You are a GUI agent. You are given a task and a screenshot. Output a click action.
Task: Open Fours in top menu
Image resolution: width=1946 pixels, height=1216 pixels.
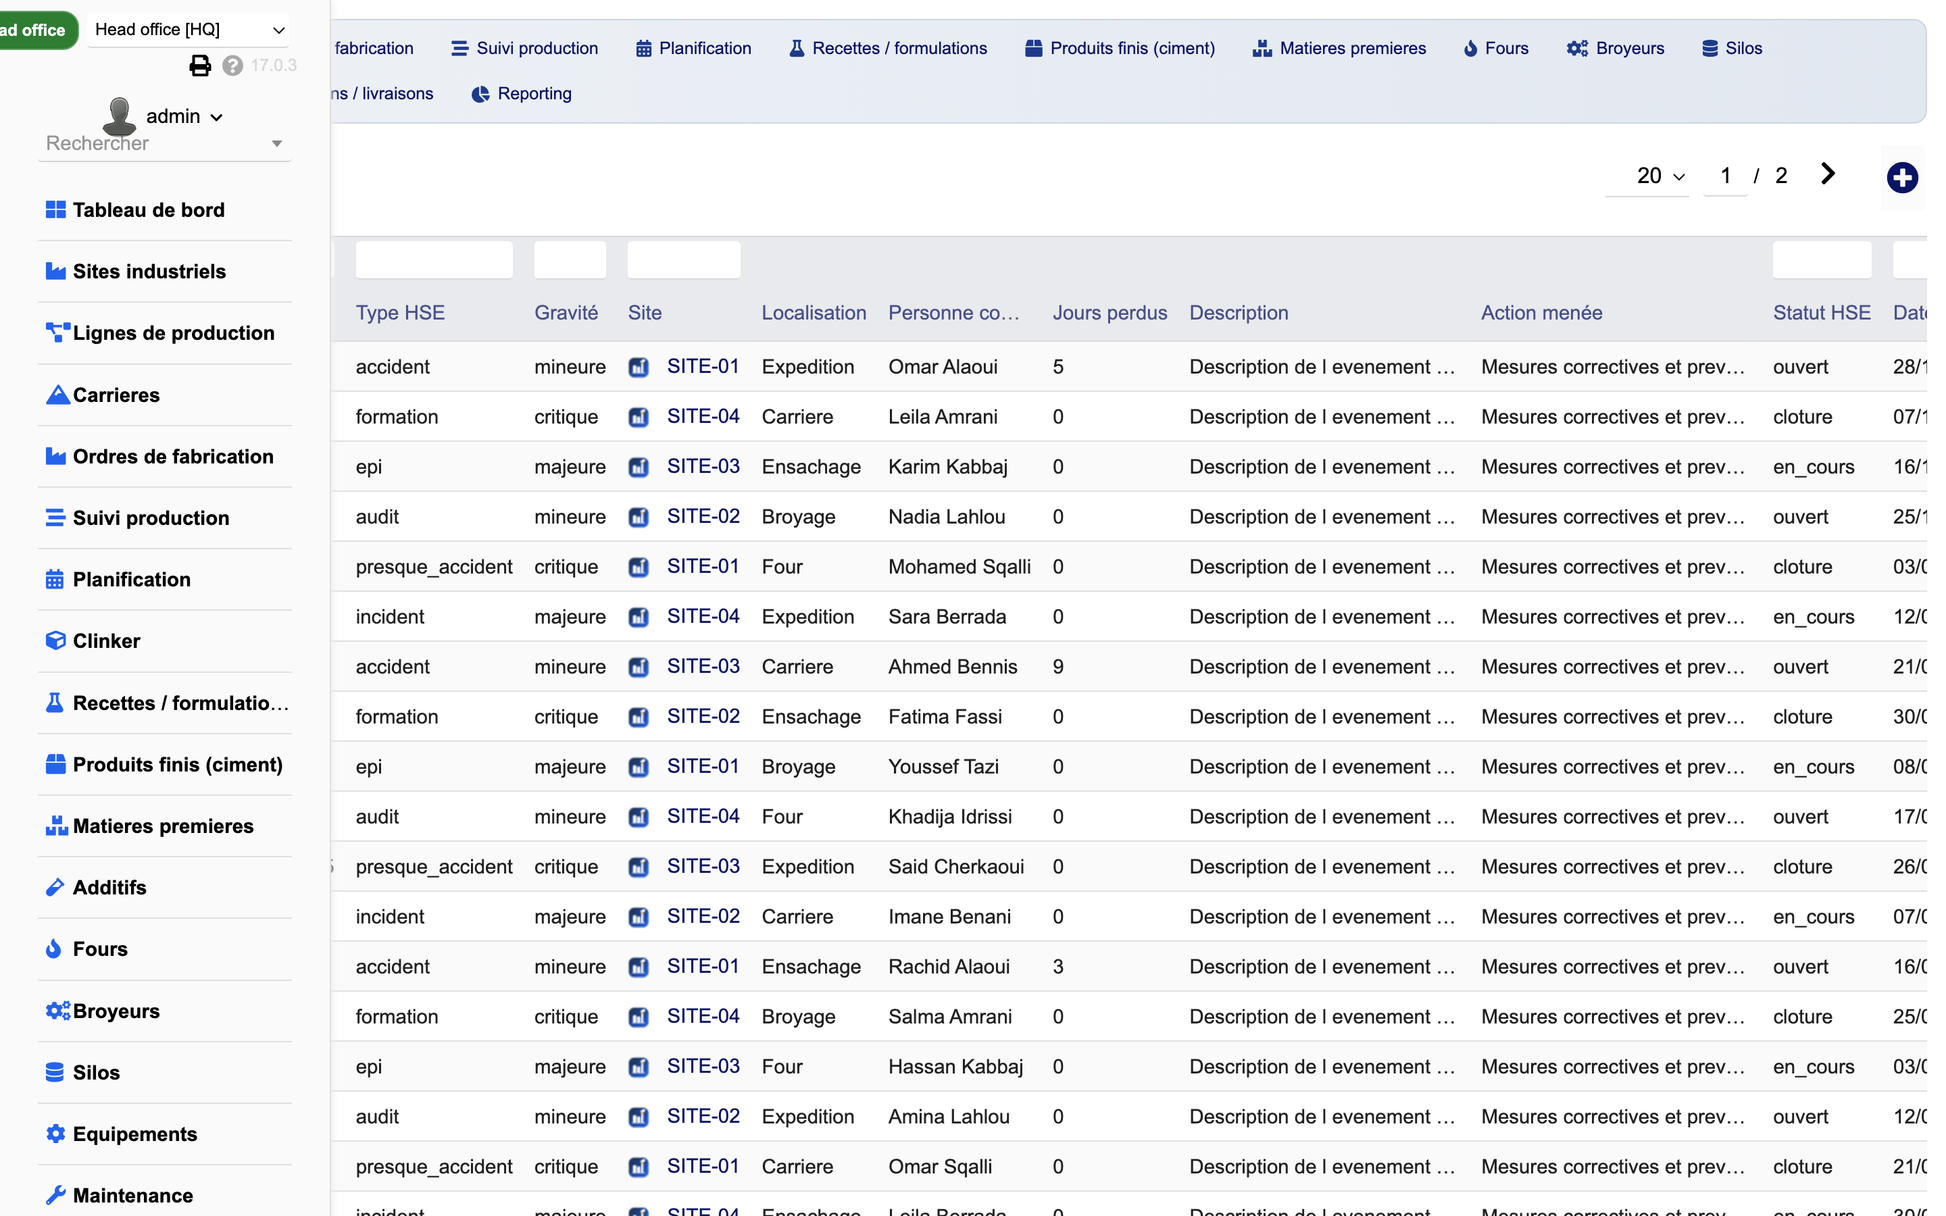click(x=1496, y=48)
